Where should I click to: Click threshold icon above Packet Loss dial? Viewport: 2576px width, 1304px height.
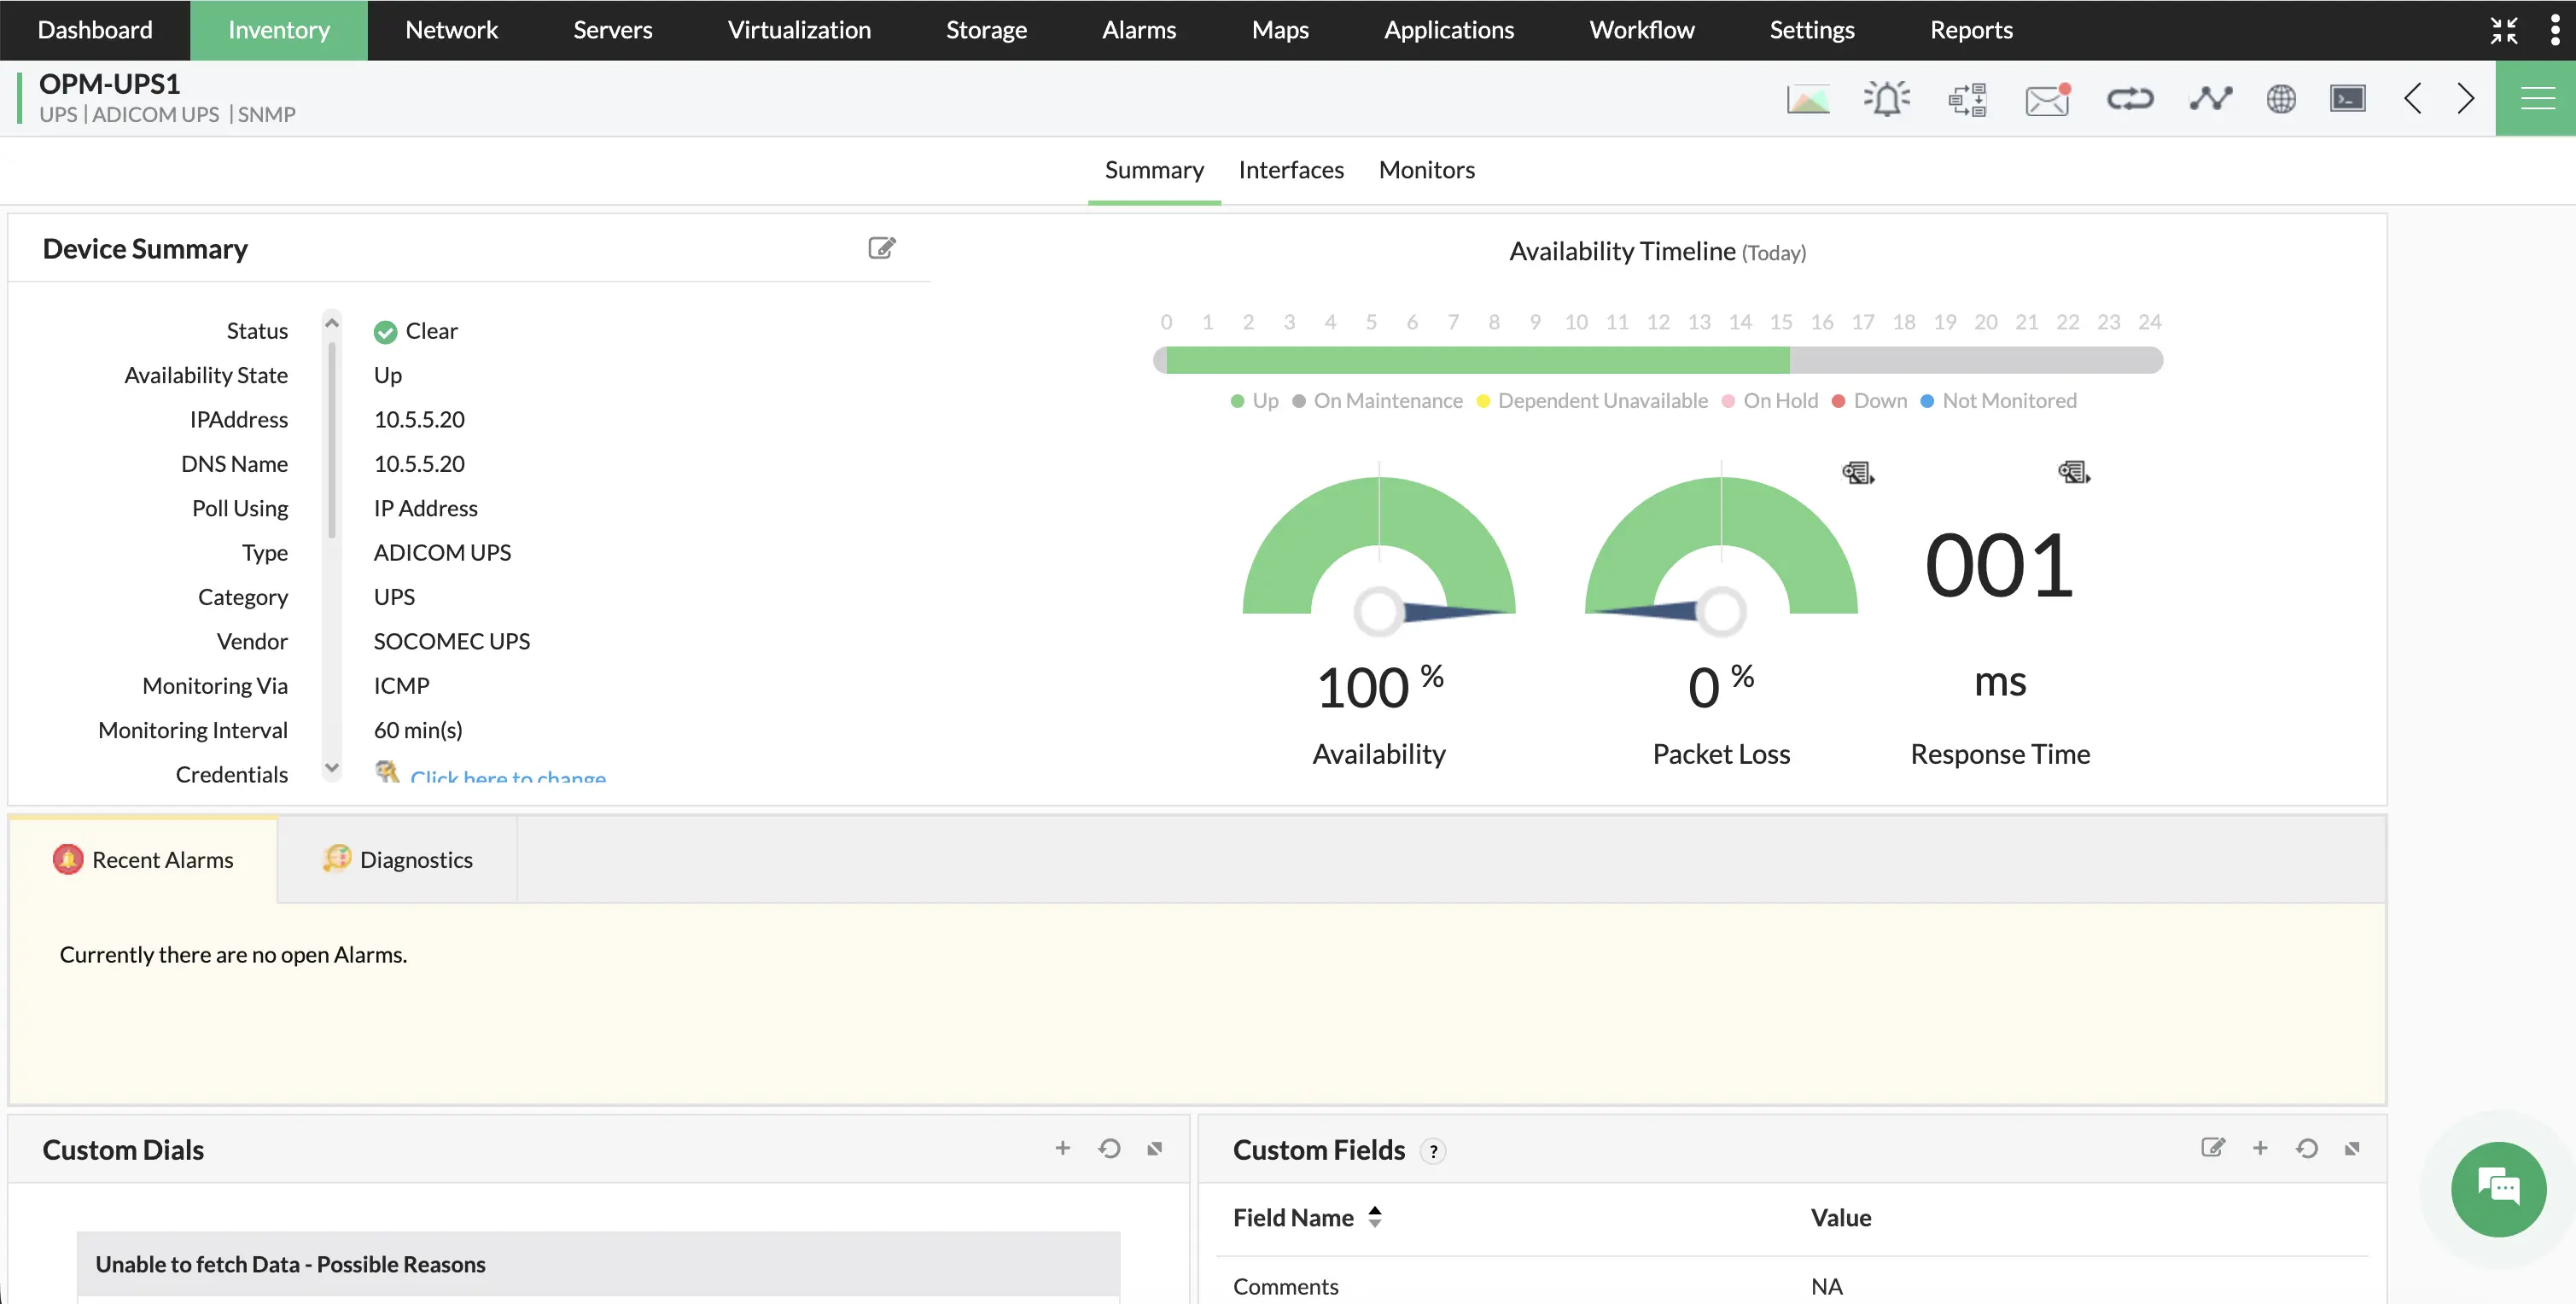1858,472
